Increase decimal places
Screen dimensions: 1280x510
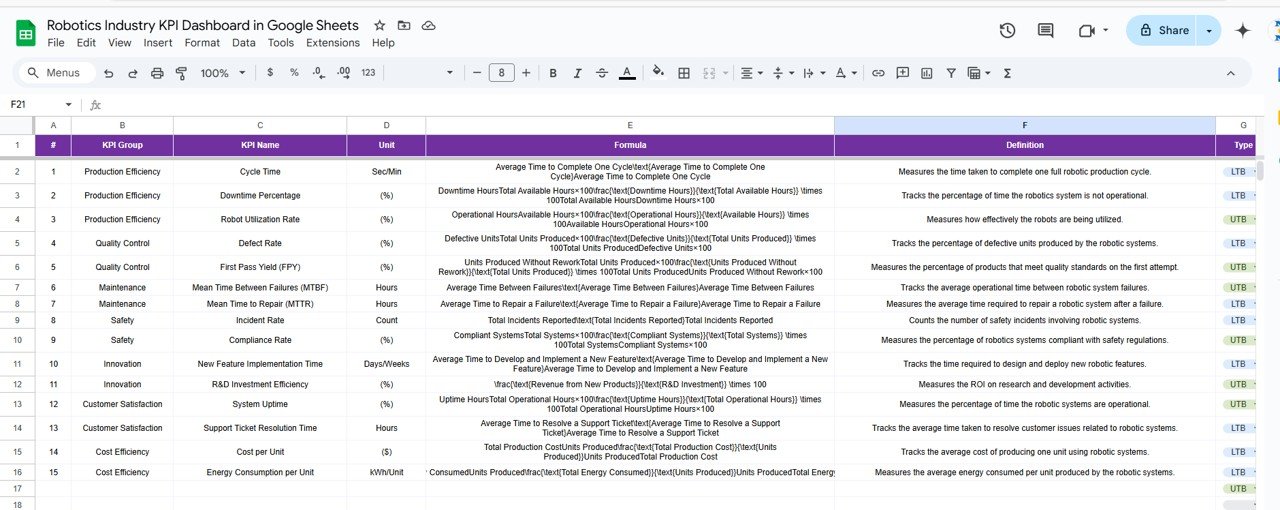coord(343,73)
